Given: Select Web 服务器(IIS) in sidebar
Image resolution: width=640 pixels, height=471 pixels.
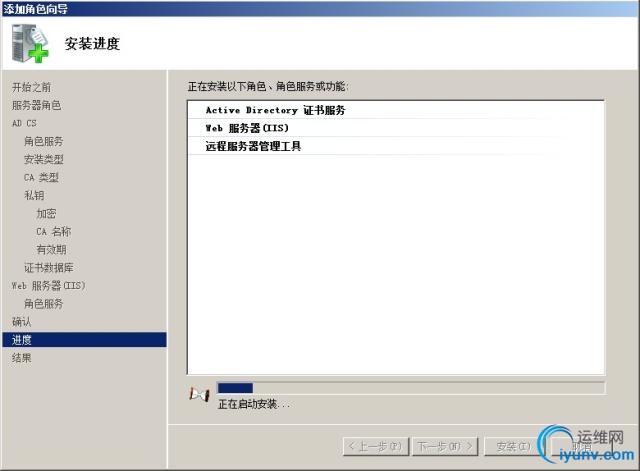Looking at the screenshot, I should (x=49, y=286).
